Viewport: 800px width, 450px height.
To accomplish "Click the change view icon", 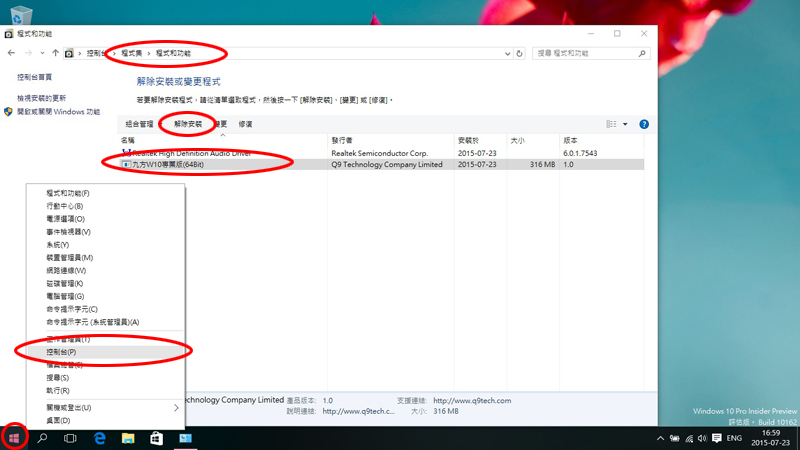I will coord(611,124).
